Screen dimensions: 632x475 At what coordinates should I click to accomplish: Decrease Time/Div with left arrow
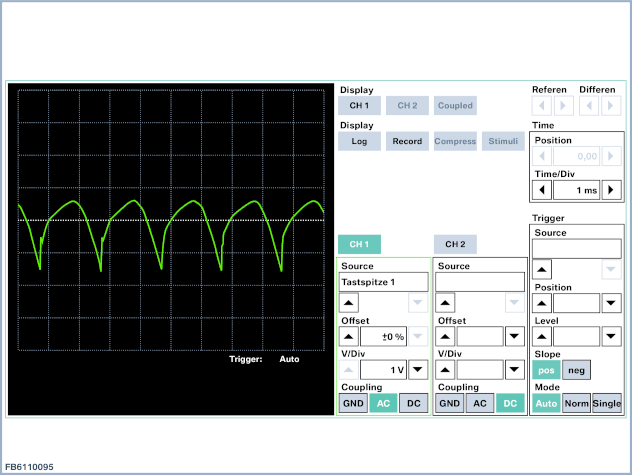pyautogui.click(x=542, y=190)
